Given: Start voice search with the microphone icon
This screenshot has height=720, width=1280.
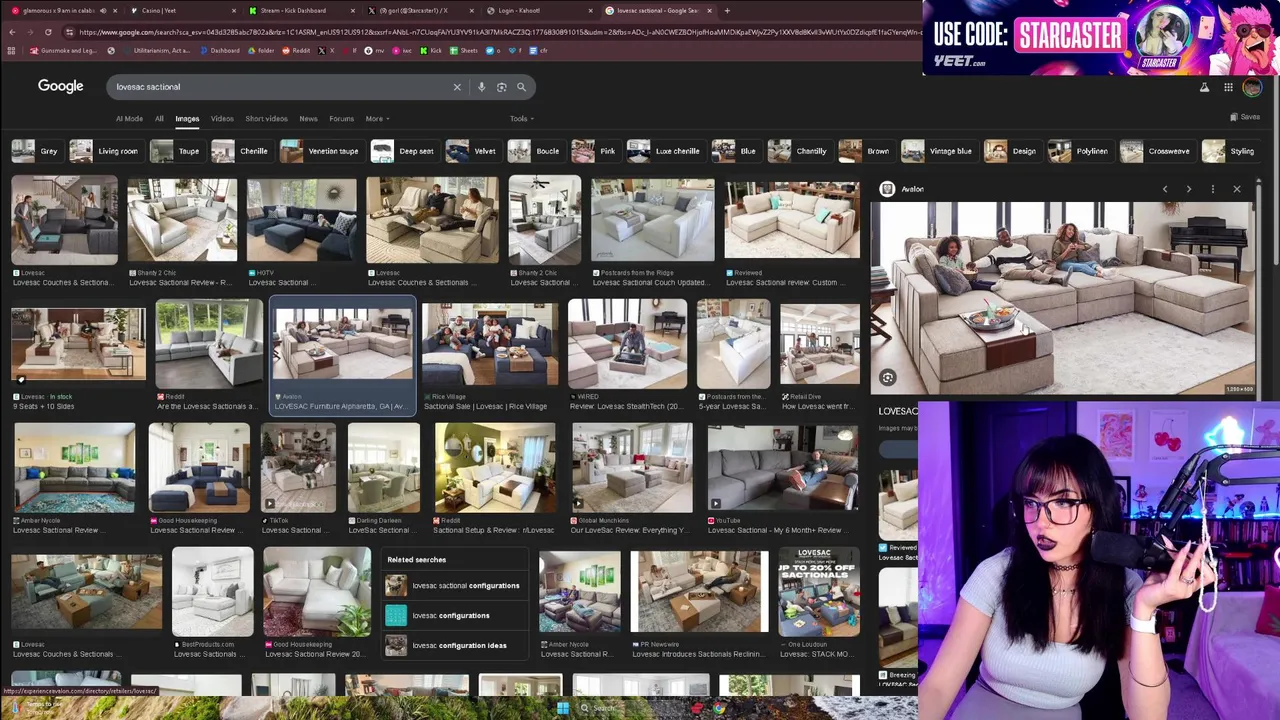Looking at the screenshot, I should tap(481, 87).
